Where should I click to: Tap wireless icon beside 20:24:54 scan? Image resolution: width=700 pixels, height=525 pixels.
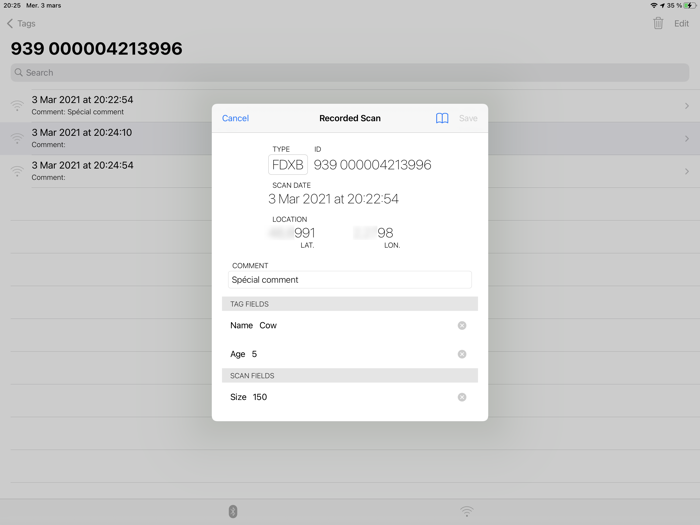coord(17,171)
